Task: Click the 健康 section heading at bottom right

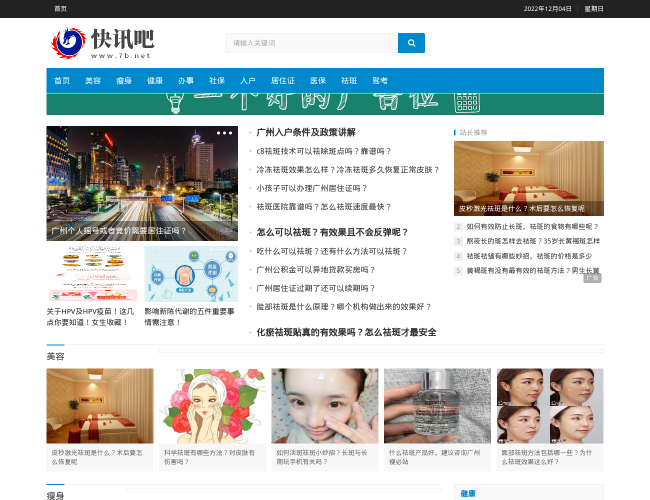Action: pyautogui.click(x=468, y=493)
